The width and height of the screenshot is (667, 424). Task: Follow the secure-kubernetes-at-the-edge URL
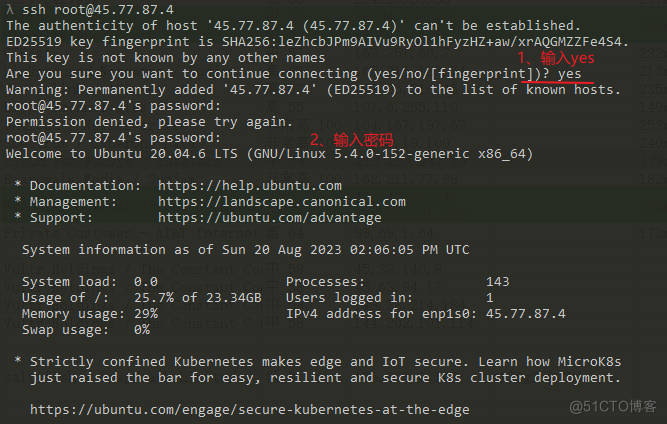pos(249,410)
